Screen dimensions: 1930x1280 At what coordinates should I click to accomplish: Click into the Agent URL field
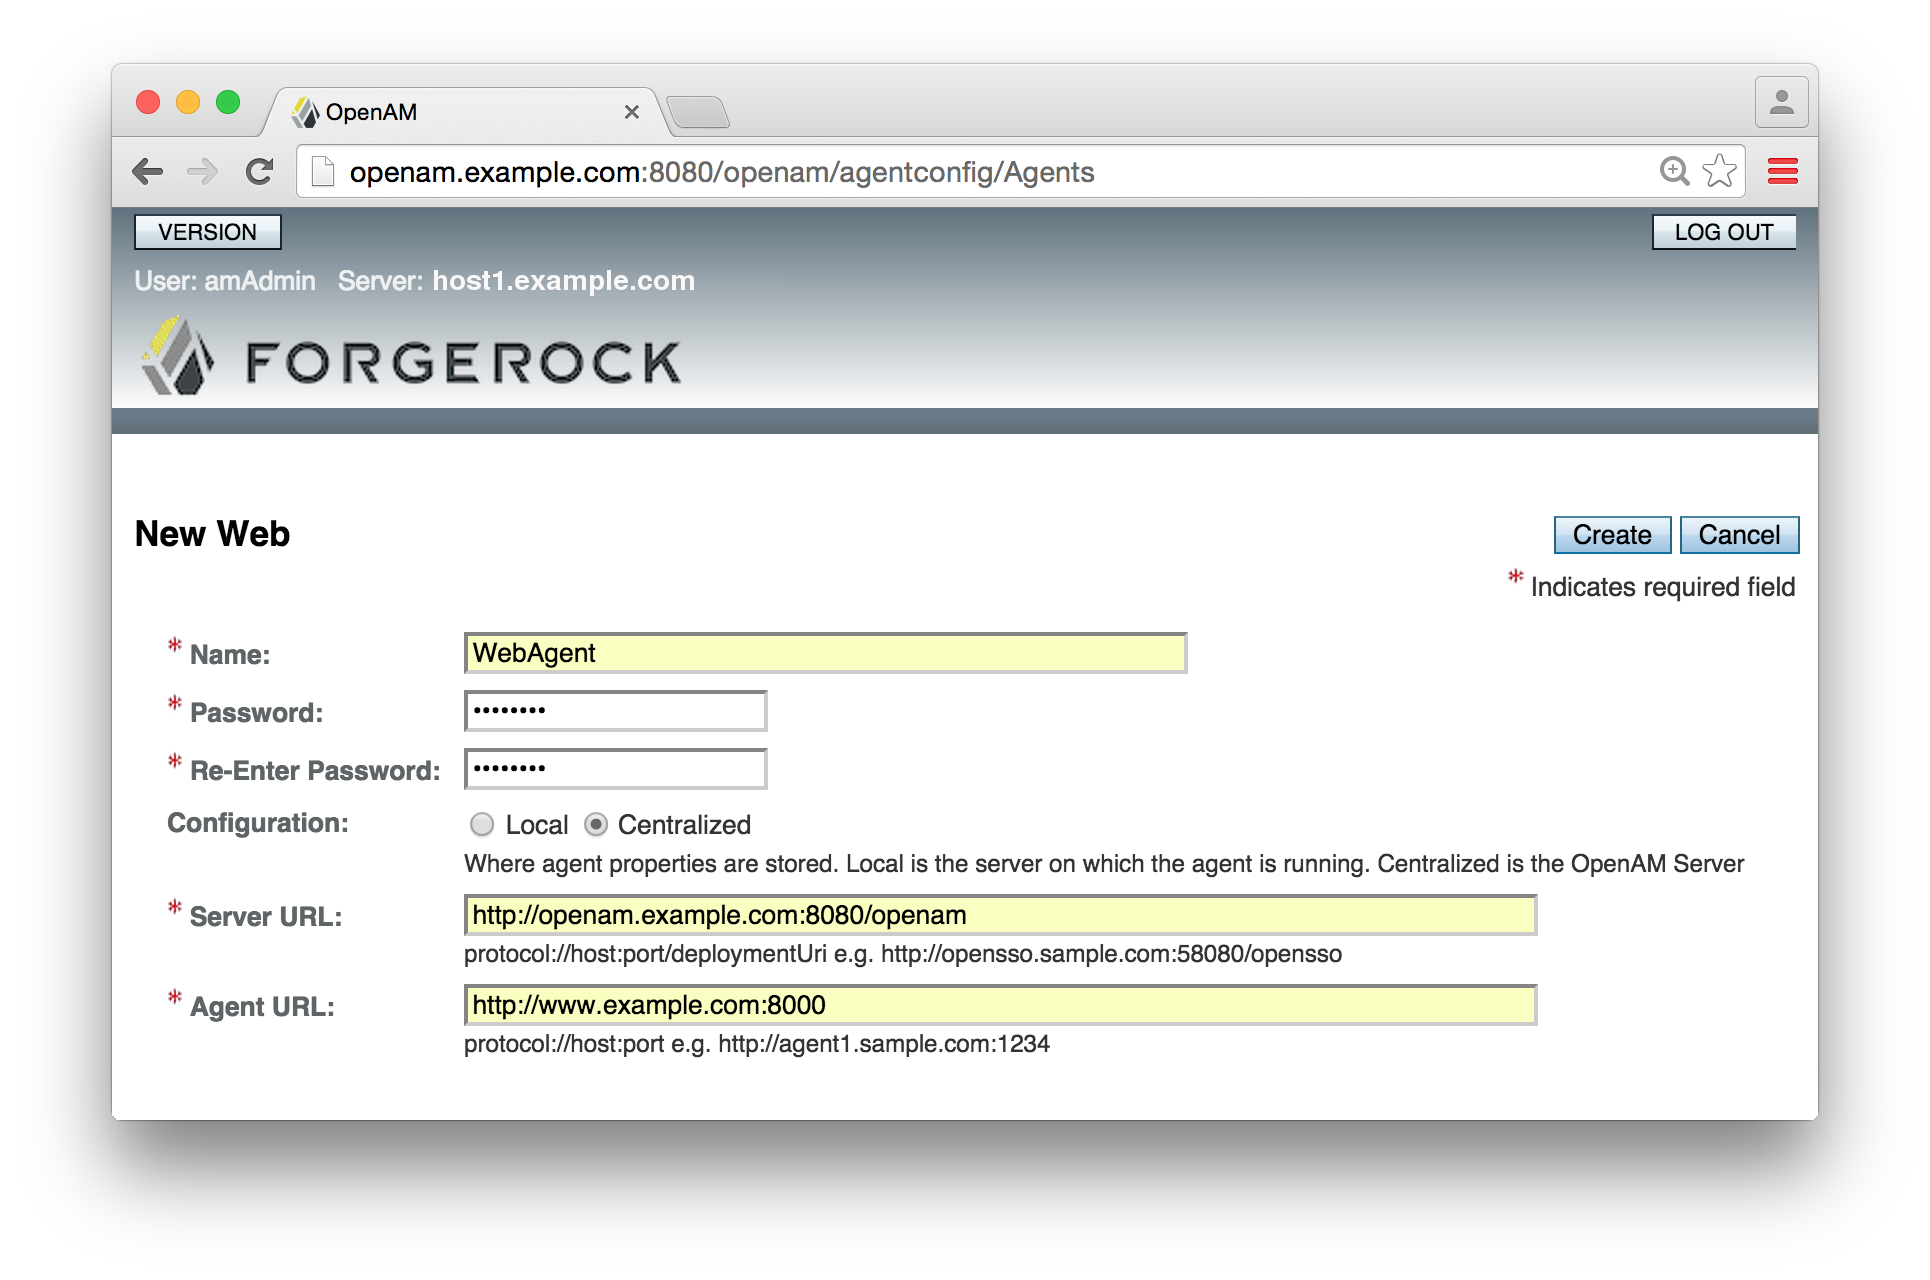[x=1001, y=1005]
